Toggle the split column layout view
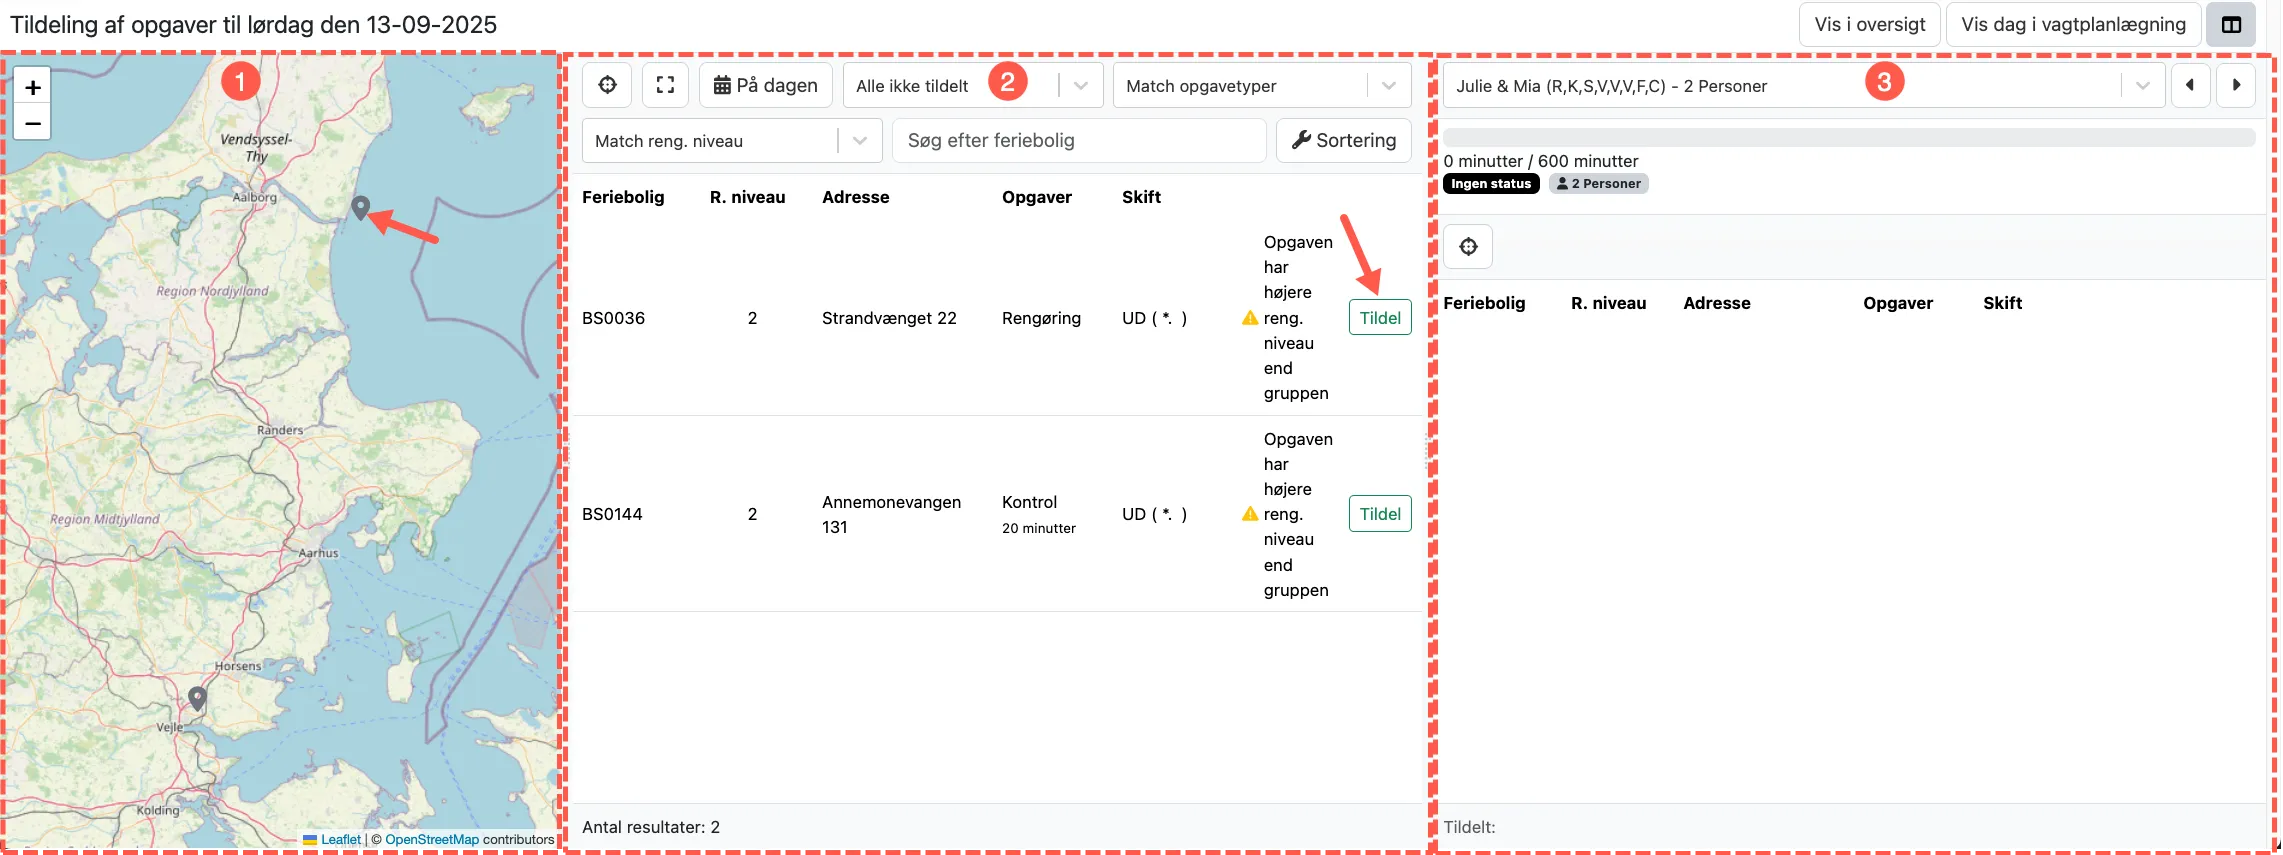This screenshot has width=2283, height=855. pos(2231,25)
